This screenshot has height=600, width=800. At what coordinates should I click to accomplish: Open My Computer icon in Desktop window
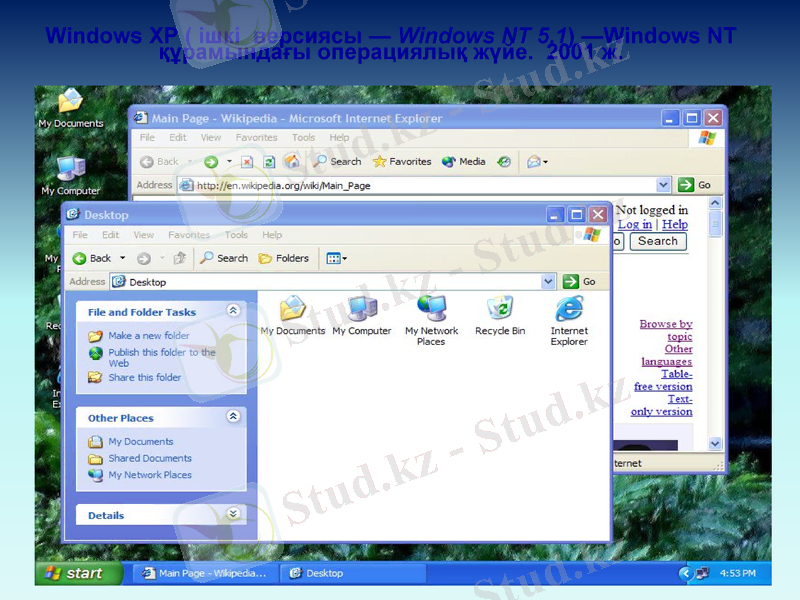tap(362, 310)
